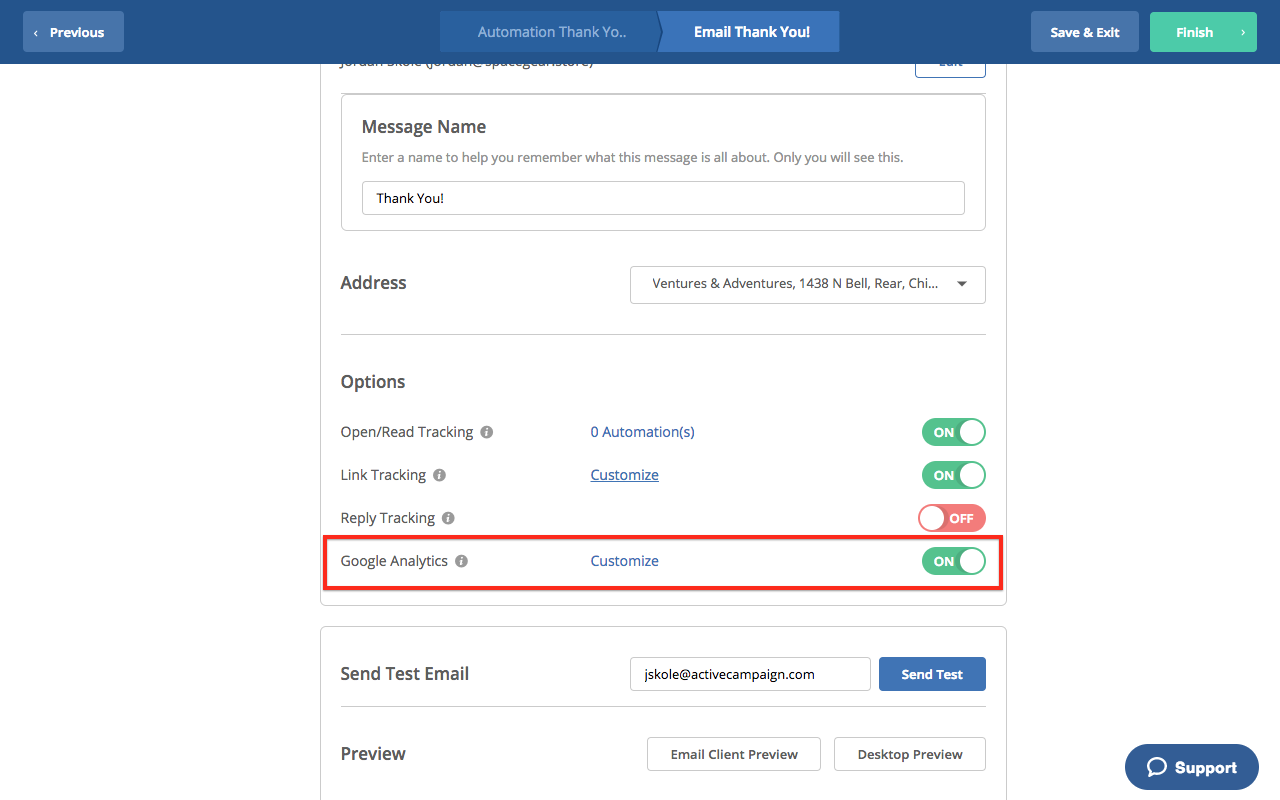The width and height of the screenshot is (1280, 800).
Task: Select the Email Thank You! step tab
Action: 751,32
